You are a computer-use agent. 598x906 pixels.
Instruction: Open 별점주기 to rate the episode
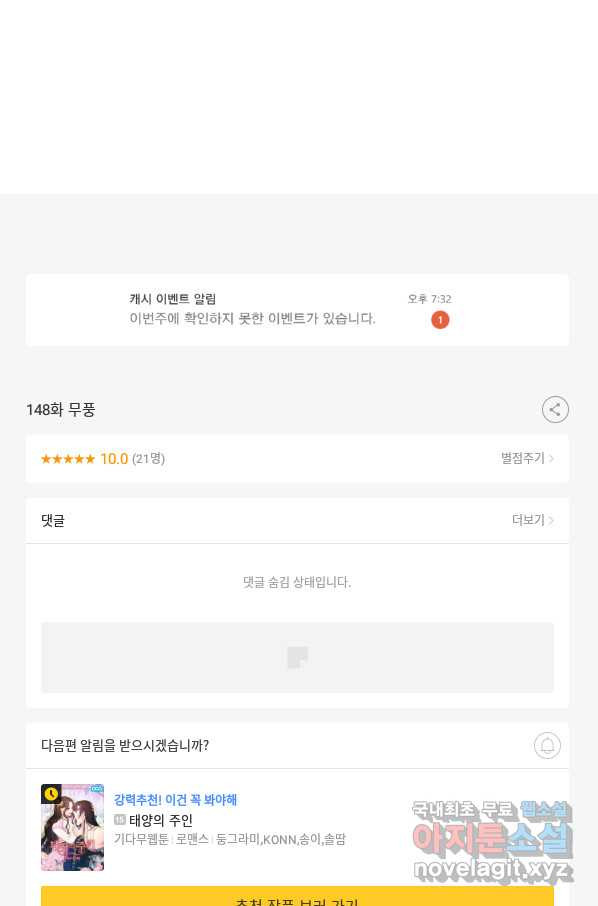click(522, 458)
